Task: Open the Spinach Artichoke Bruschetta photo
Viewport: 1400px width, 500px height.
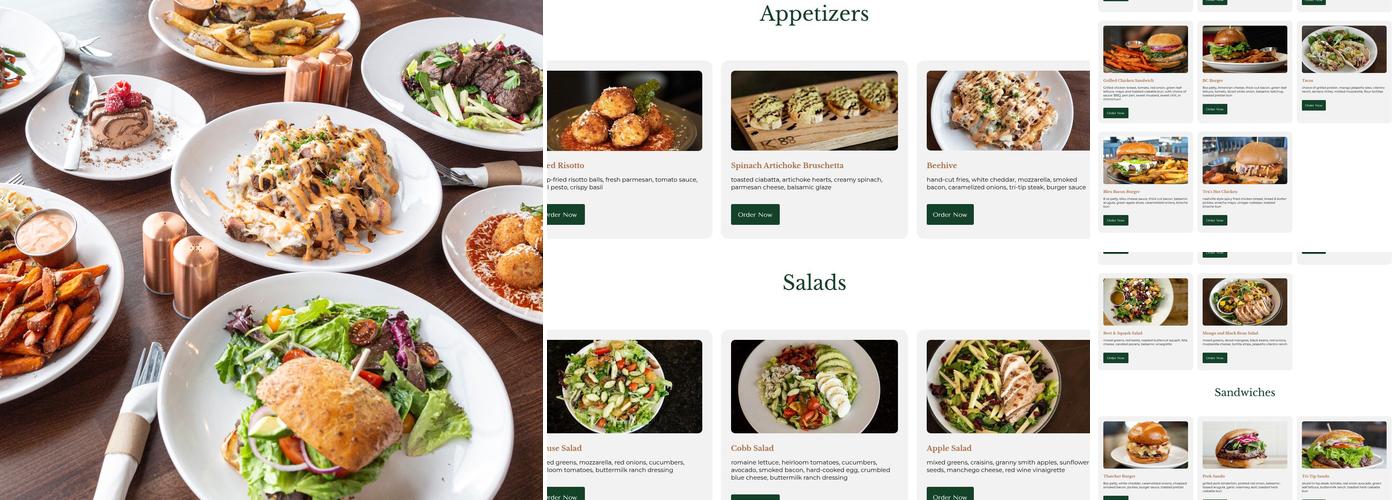Action: [x=814, y=110]
